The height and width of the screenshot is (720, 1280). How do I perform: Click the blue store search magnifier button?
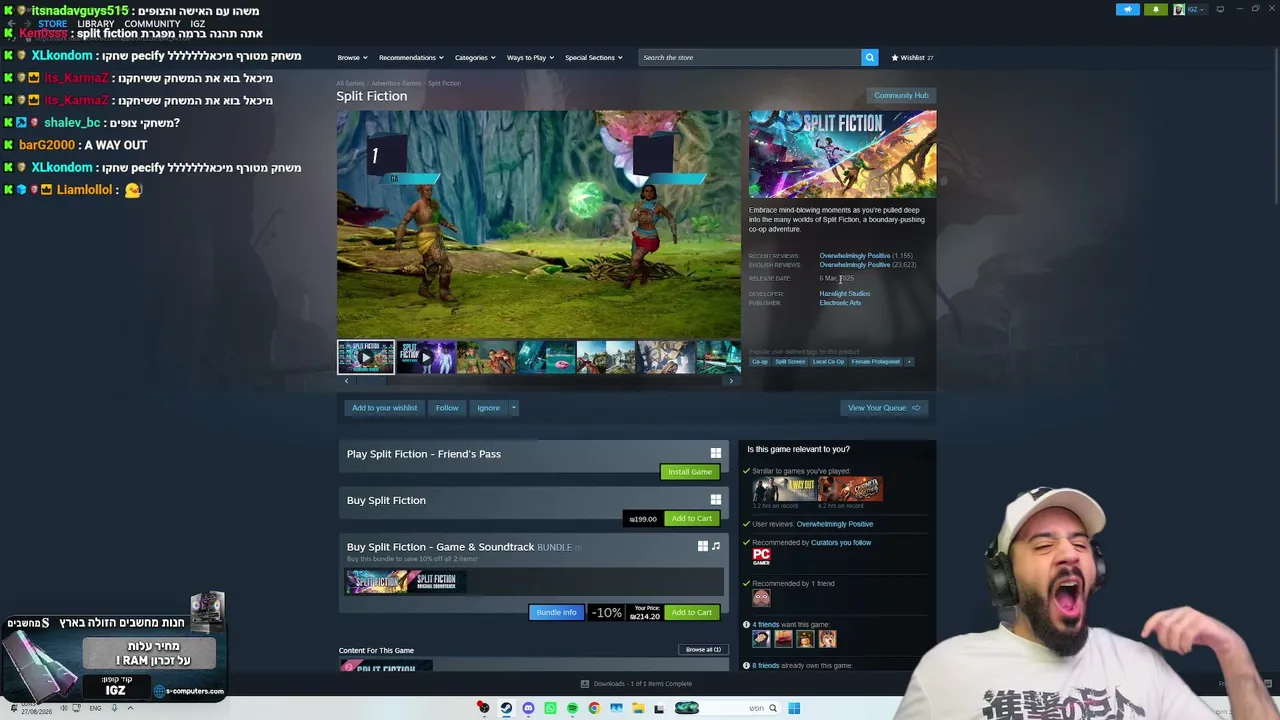tap(869, 57)
